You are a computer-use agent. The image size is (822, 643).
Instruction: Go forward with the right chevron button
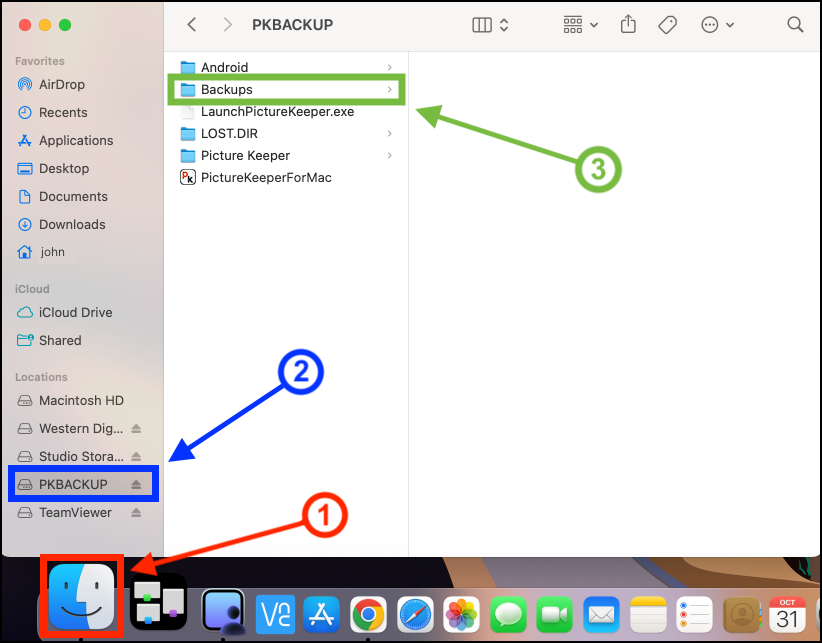pos(227,25)
